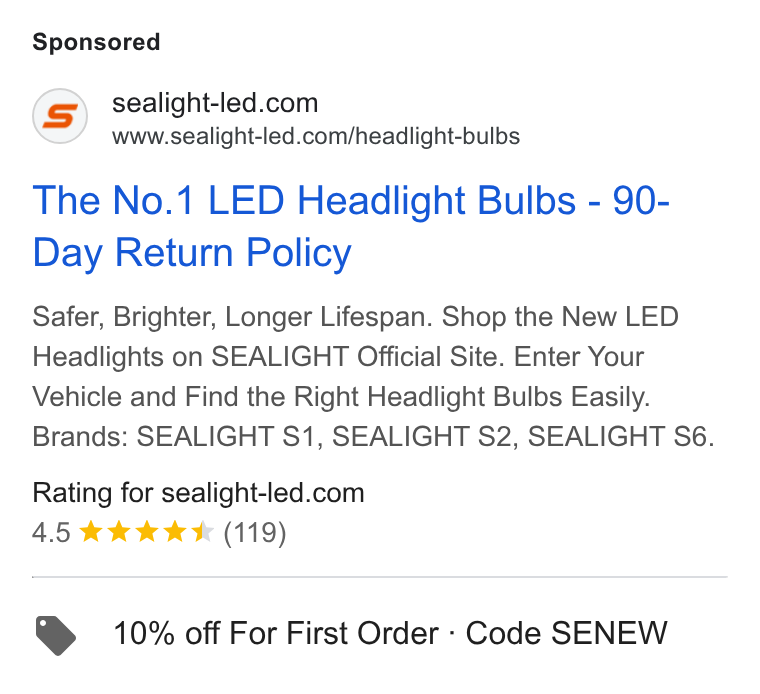
Task: Open the sealight-led.com site name
Action: [215, 103]
